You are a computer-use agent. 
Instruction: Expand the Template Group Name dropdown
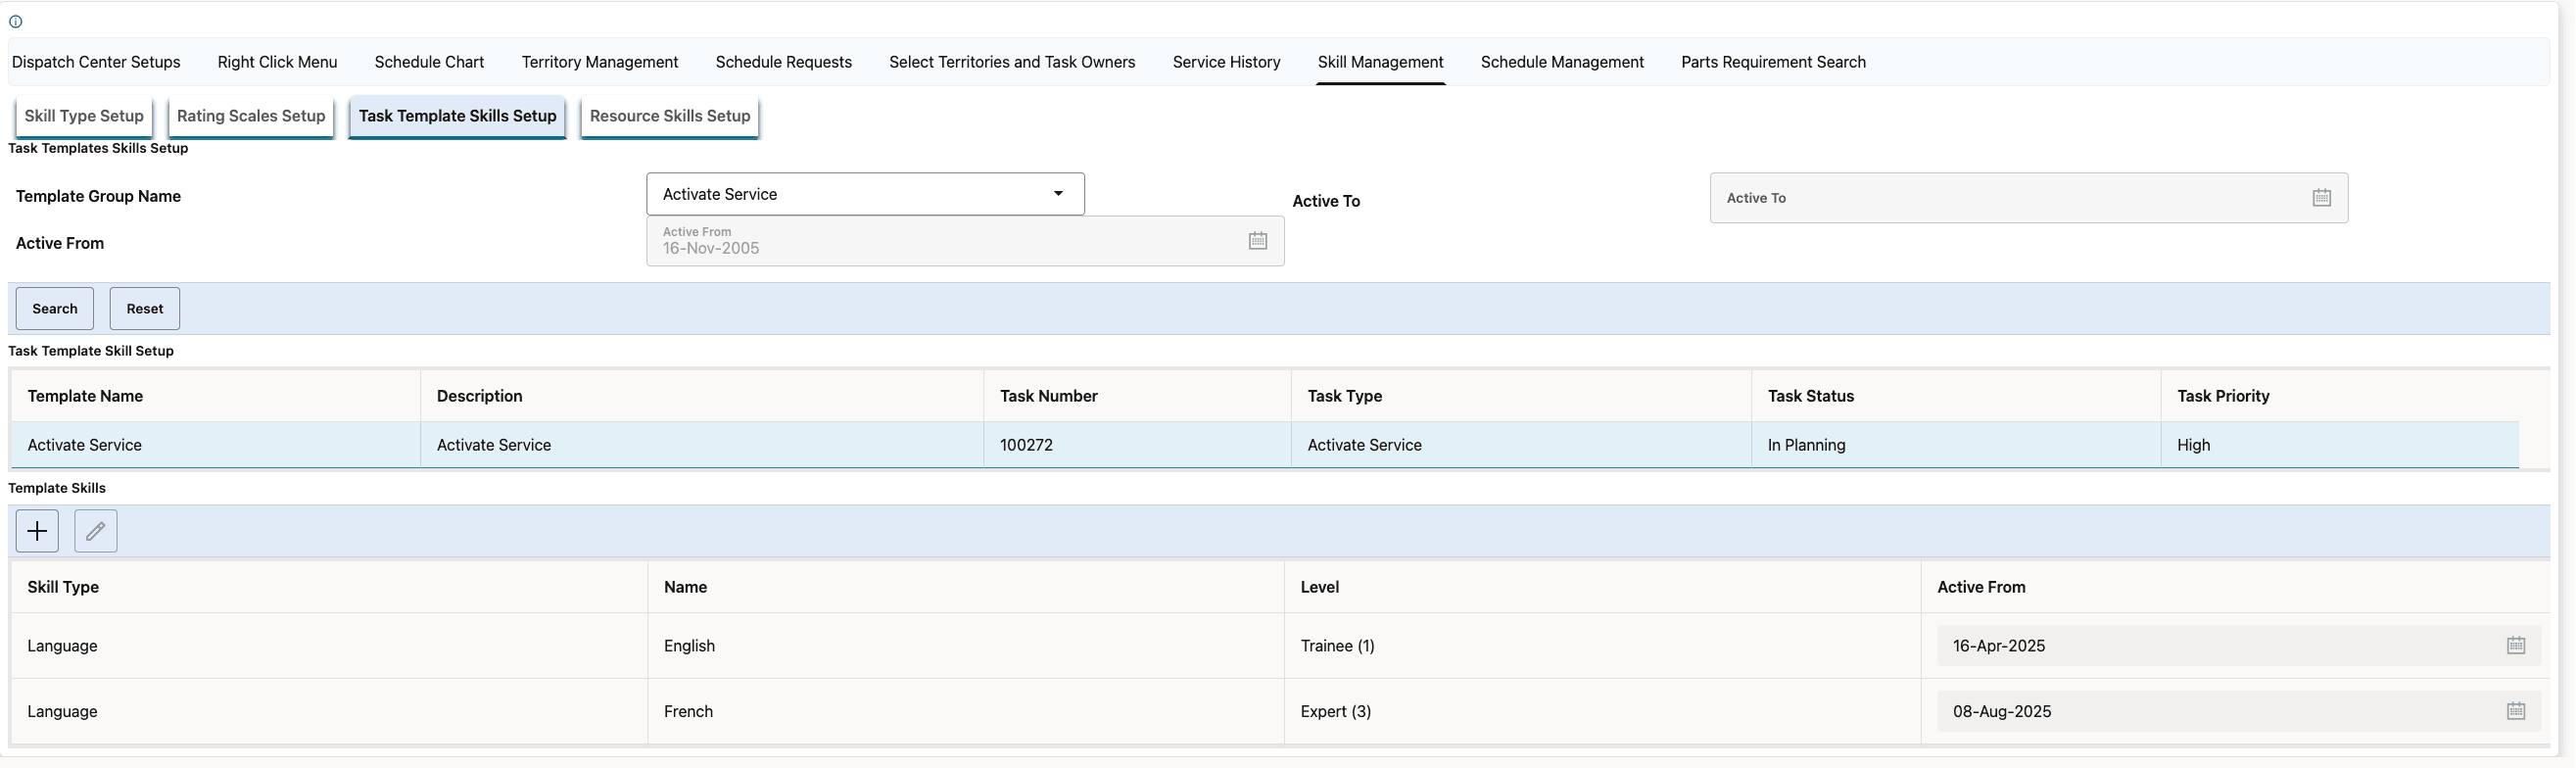(x=1057, y=194)
